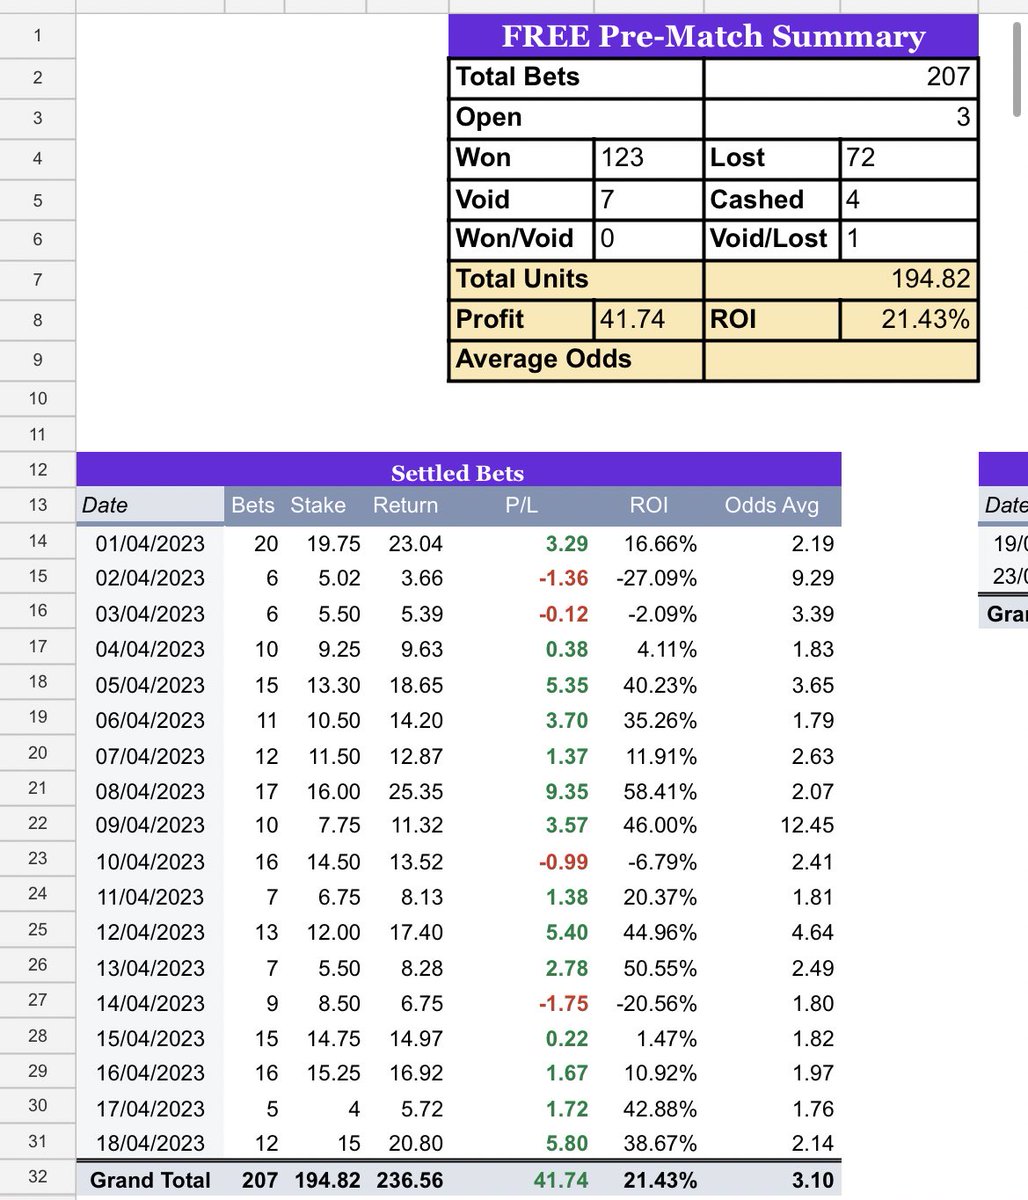The height and width of the screenshot is (1200, 1028).
Task: Click the P/L value 9.35
Action: tap(568, 792)
